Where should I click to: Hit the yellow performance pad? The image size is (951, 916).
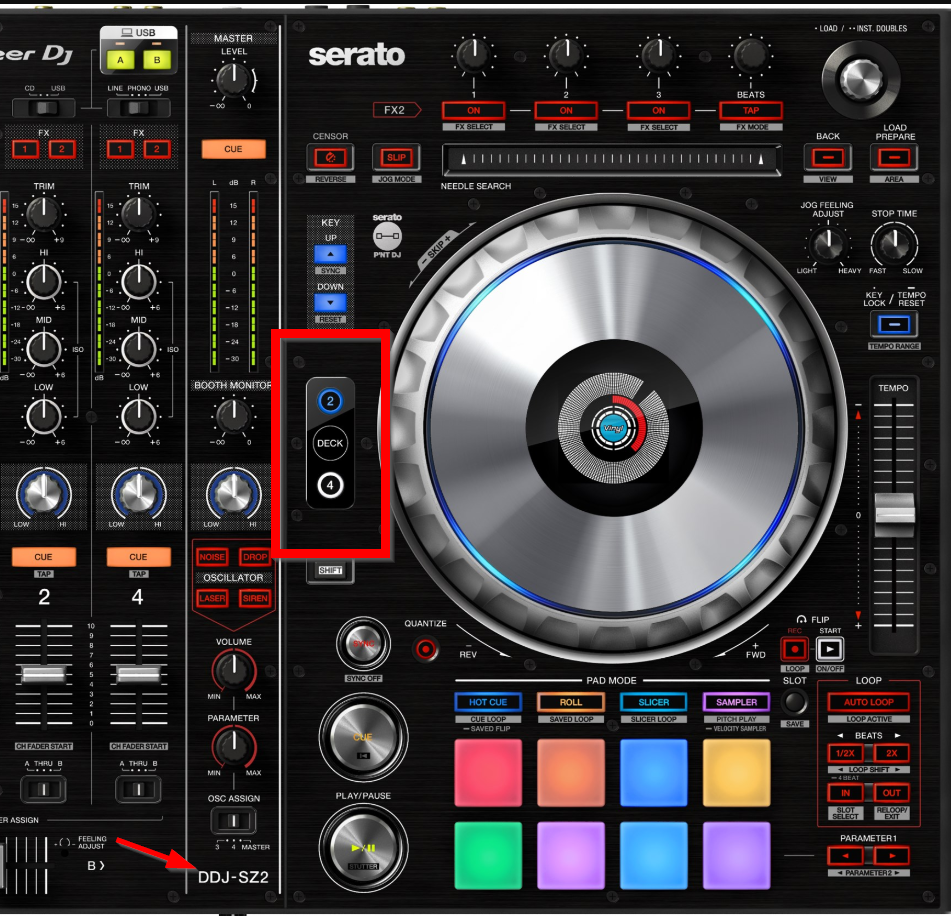tap(736, 772)
